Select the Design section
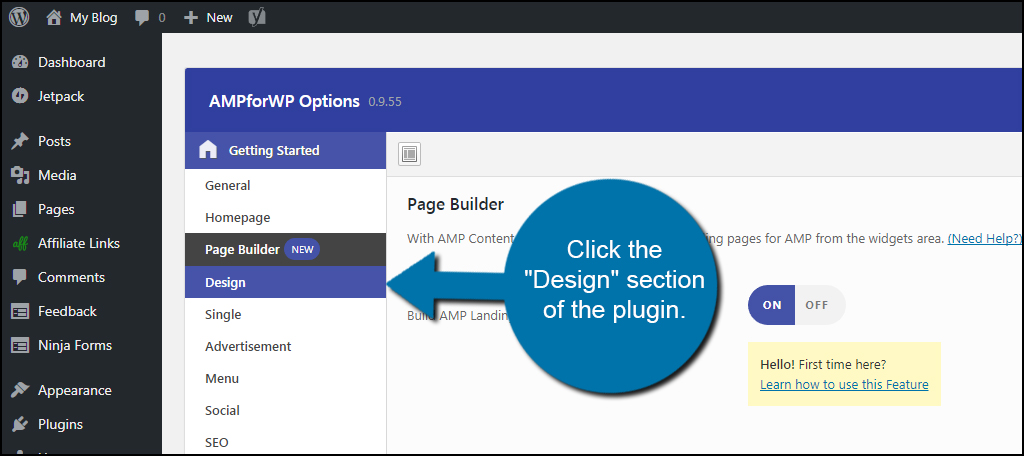 tap(285, 282)
